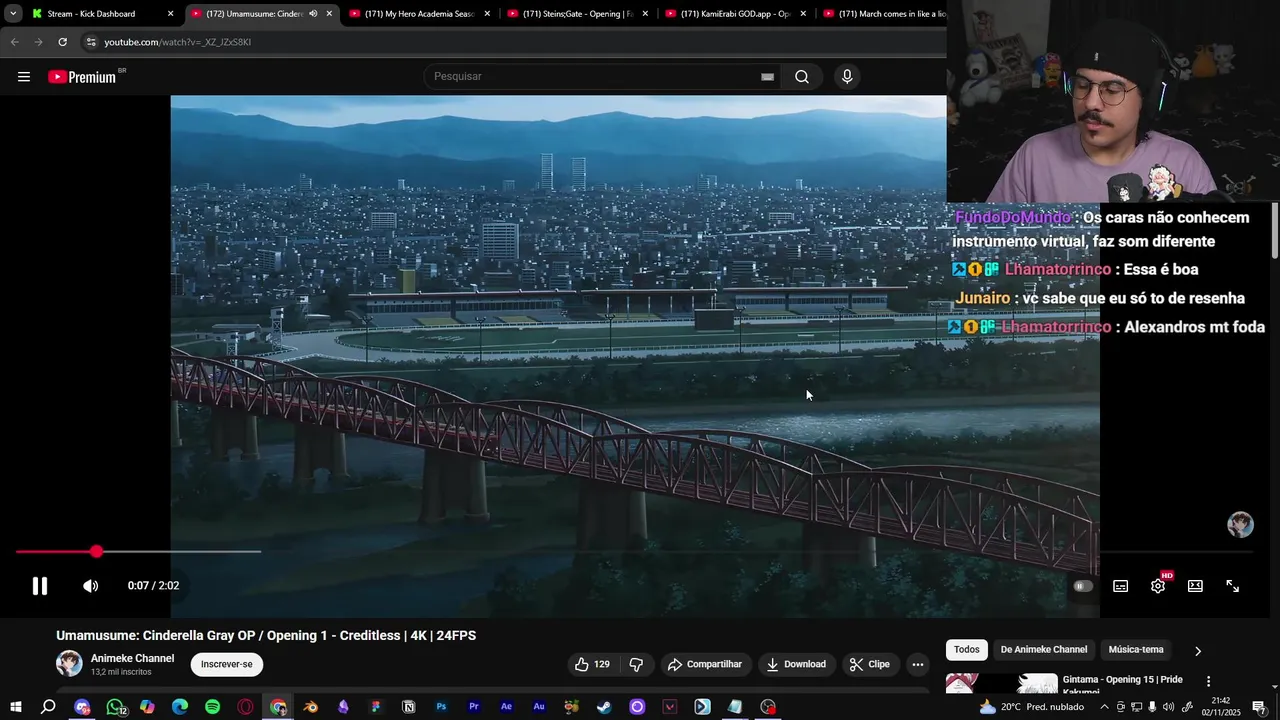The image size is (1280, 720).
Task: Show more filter chips with right arrow
Action: click(x=1198, y=651)
